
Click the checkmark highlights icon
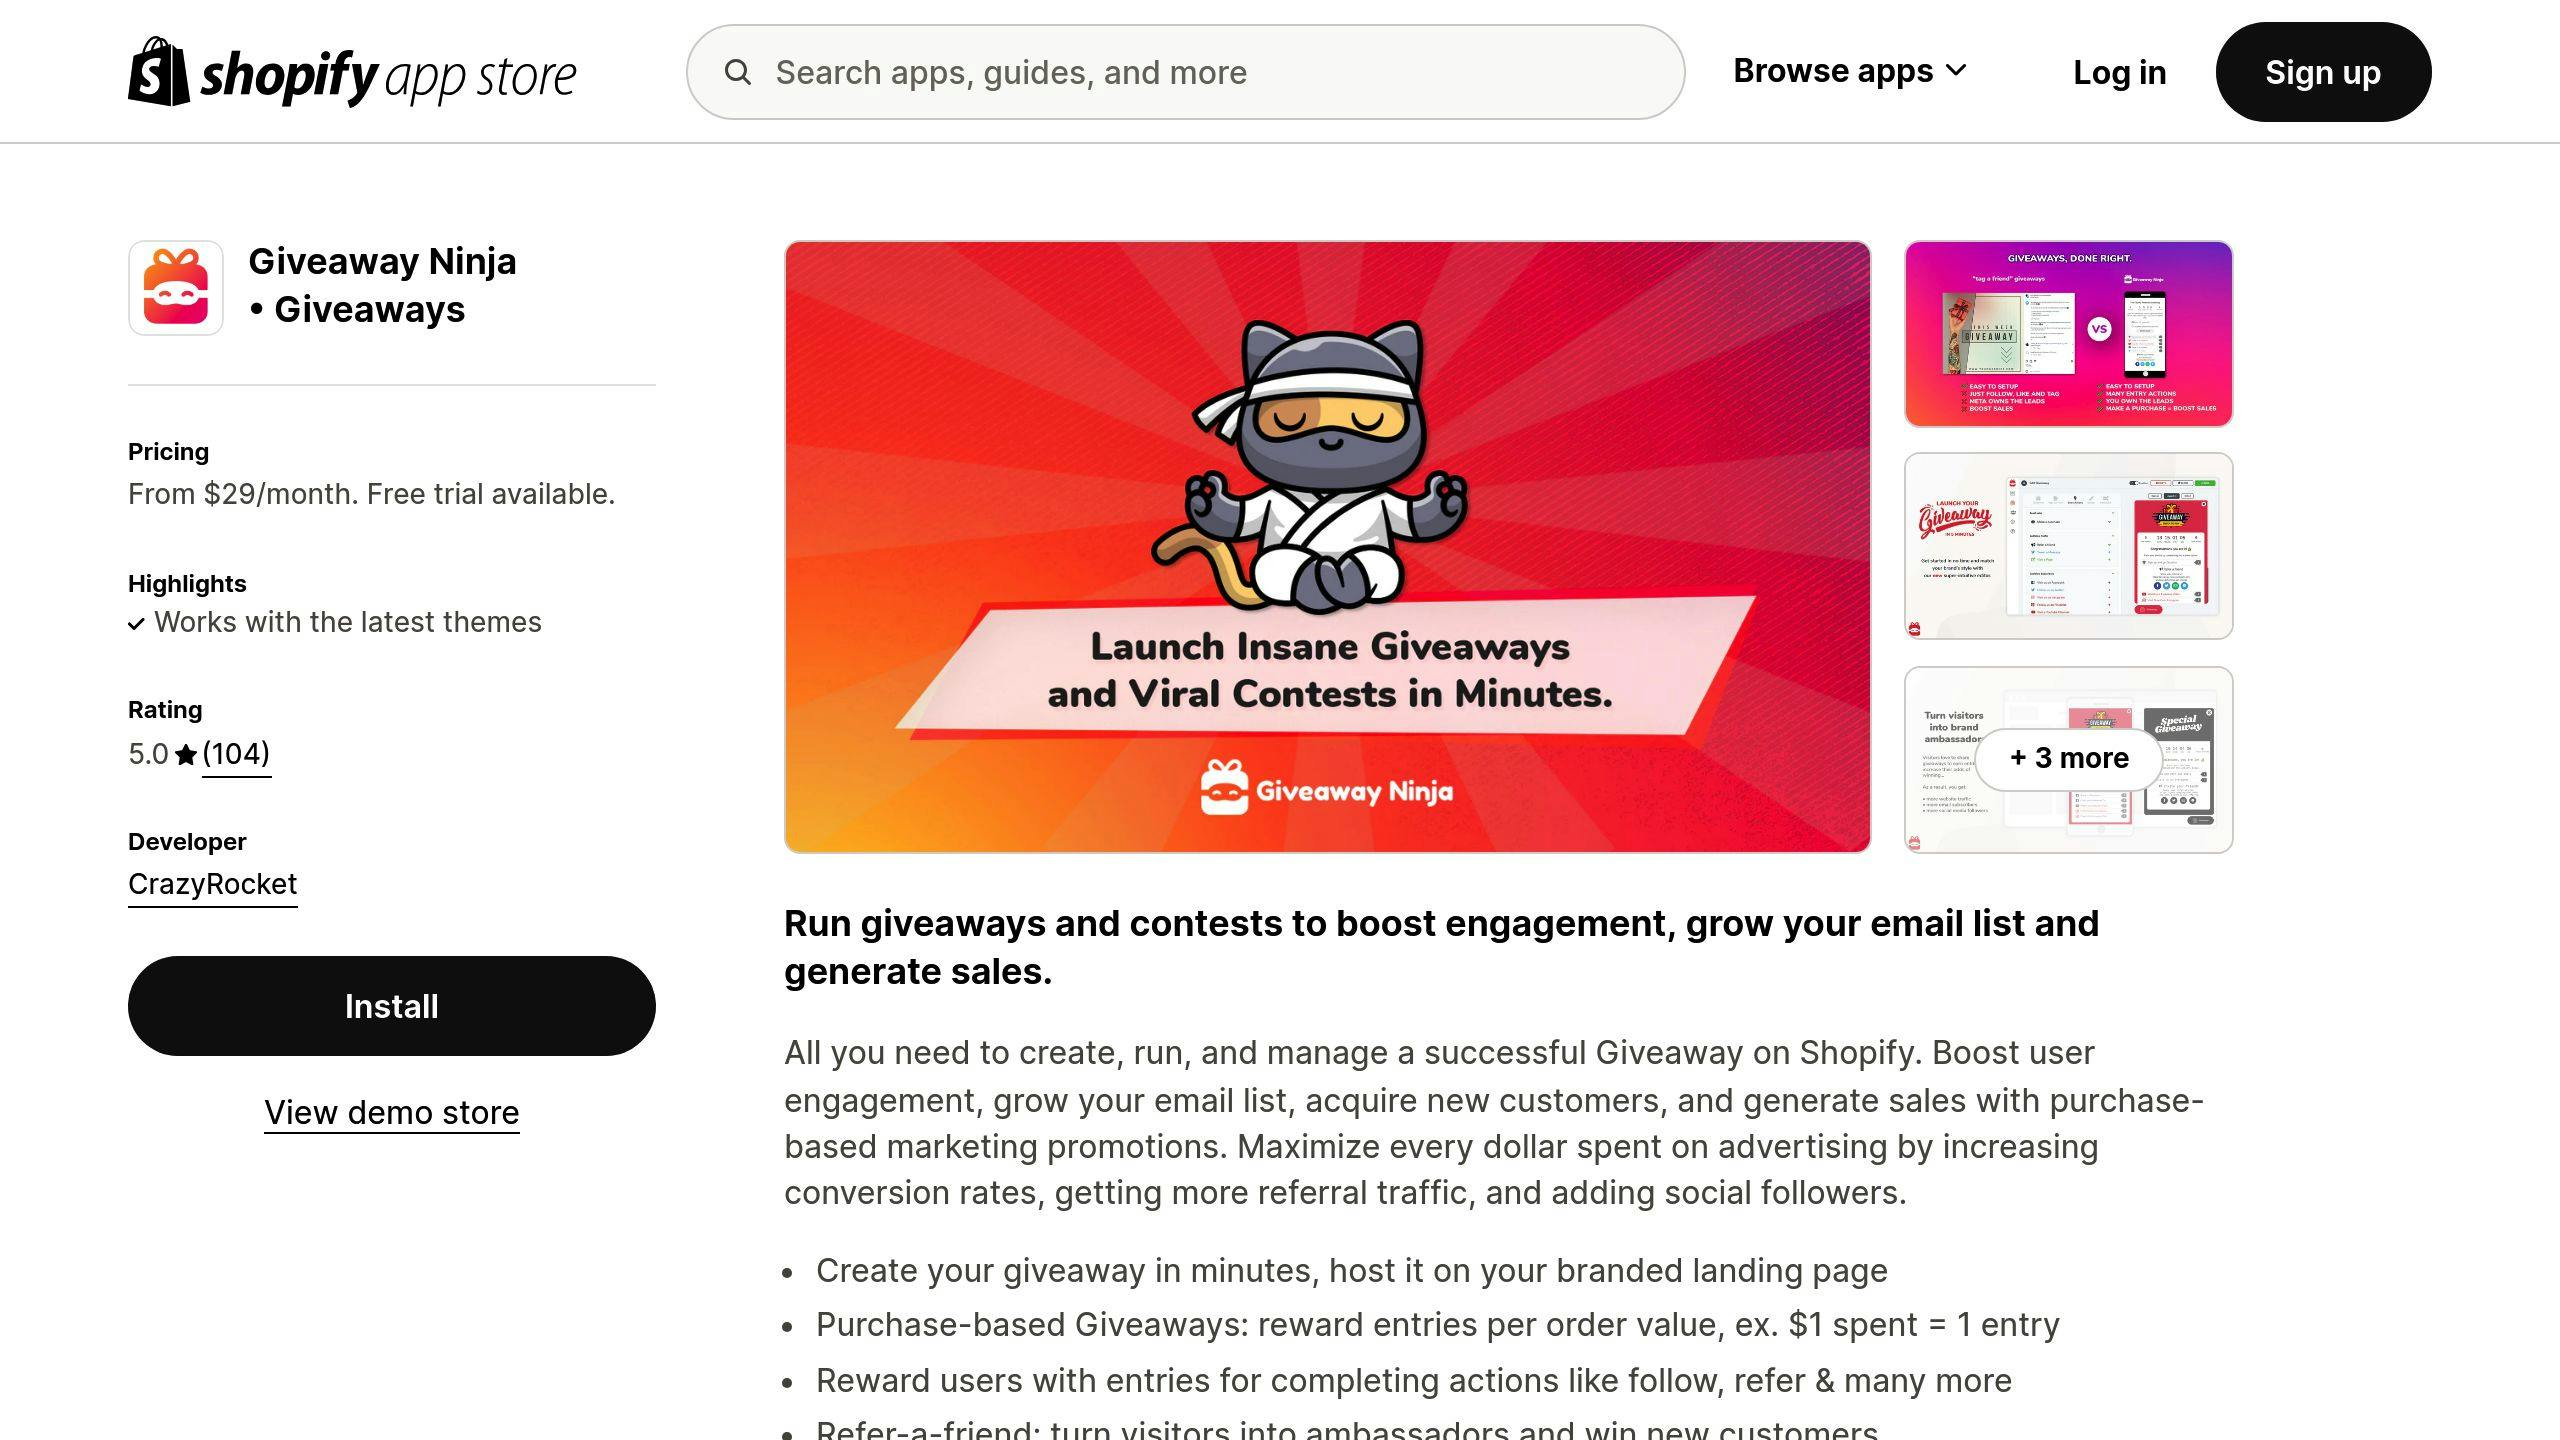click(137, 622)
